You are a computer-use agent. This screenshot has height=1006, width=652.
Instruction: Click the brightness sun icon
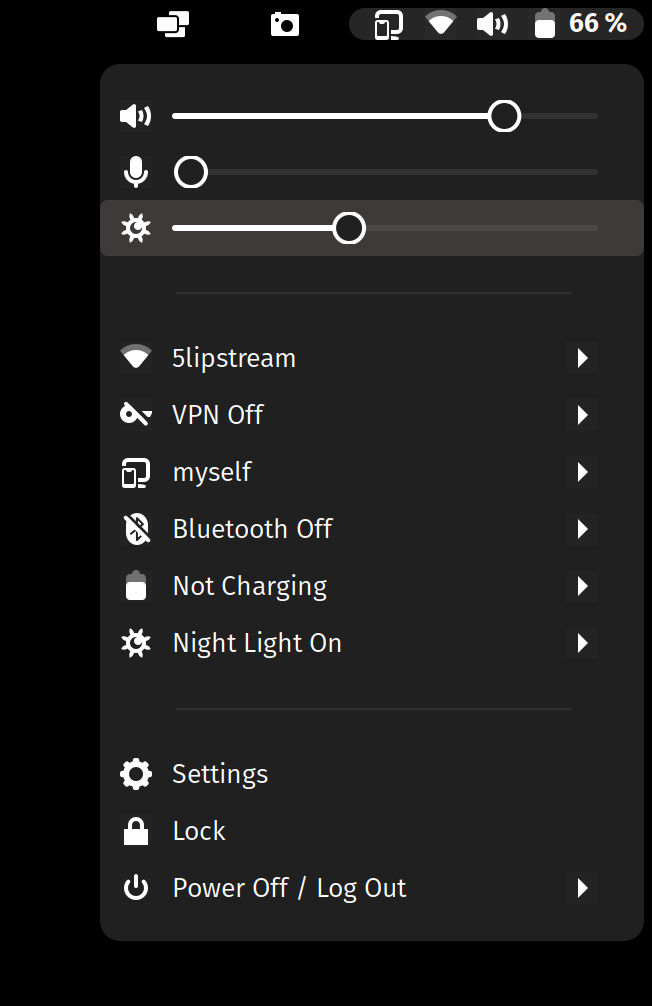pos(136,227)
